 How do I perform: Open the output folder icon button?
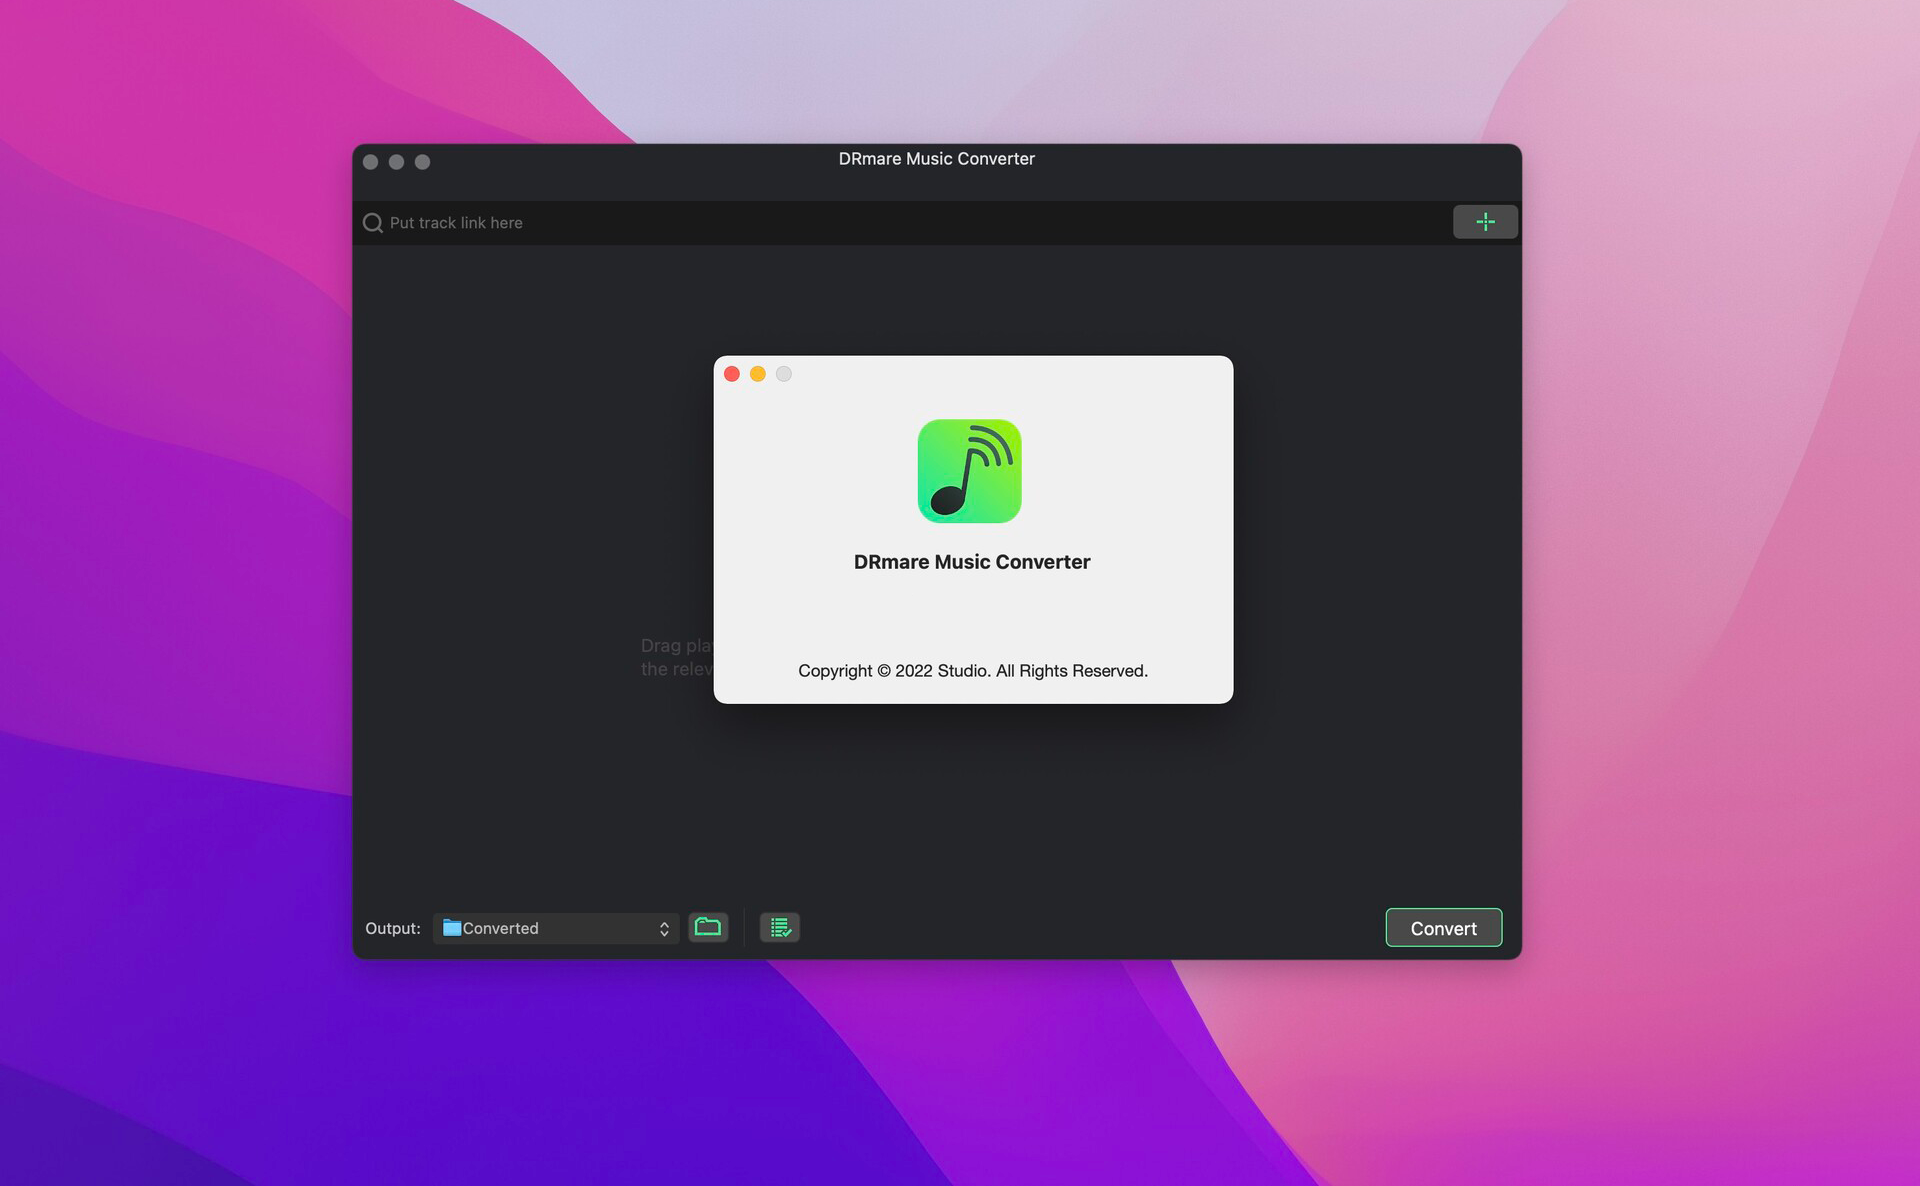tap(708, 927)
